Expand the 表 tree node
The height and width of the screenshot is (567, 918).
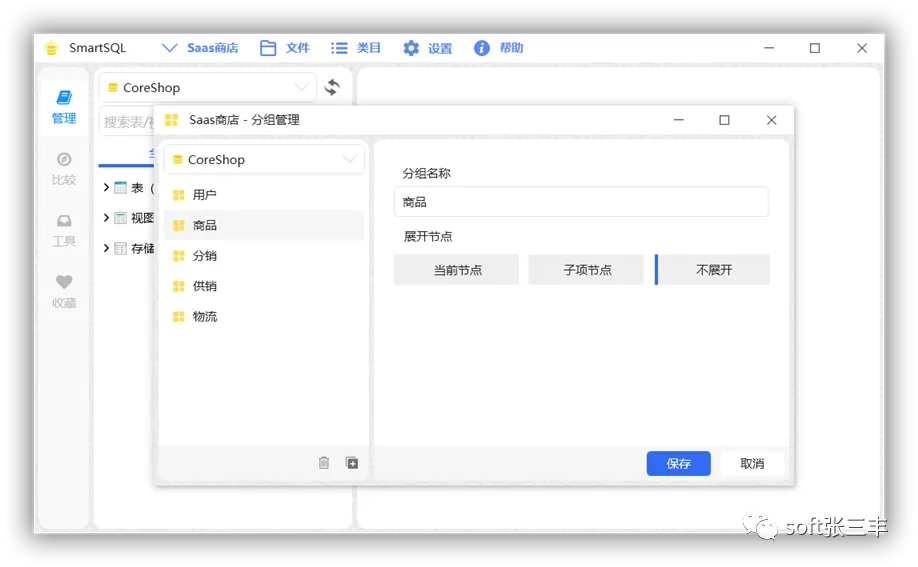[x=106, y=187]
